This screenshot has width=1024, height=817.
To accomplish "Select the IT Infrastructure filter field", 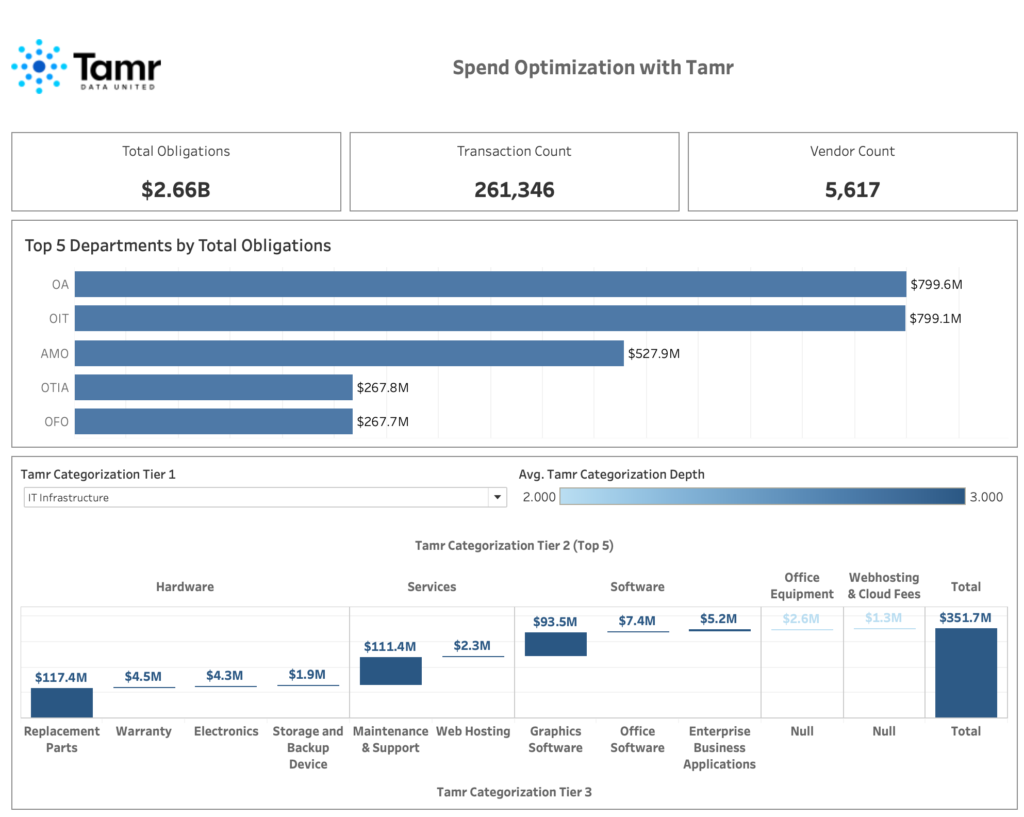I will pyautogui.click(x=265, y=498).
